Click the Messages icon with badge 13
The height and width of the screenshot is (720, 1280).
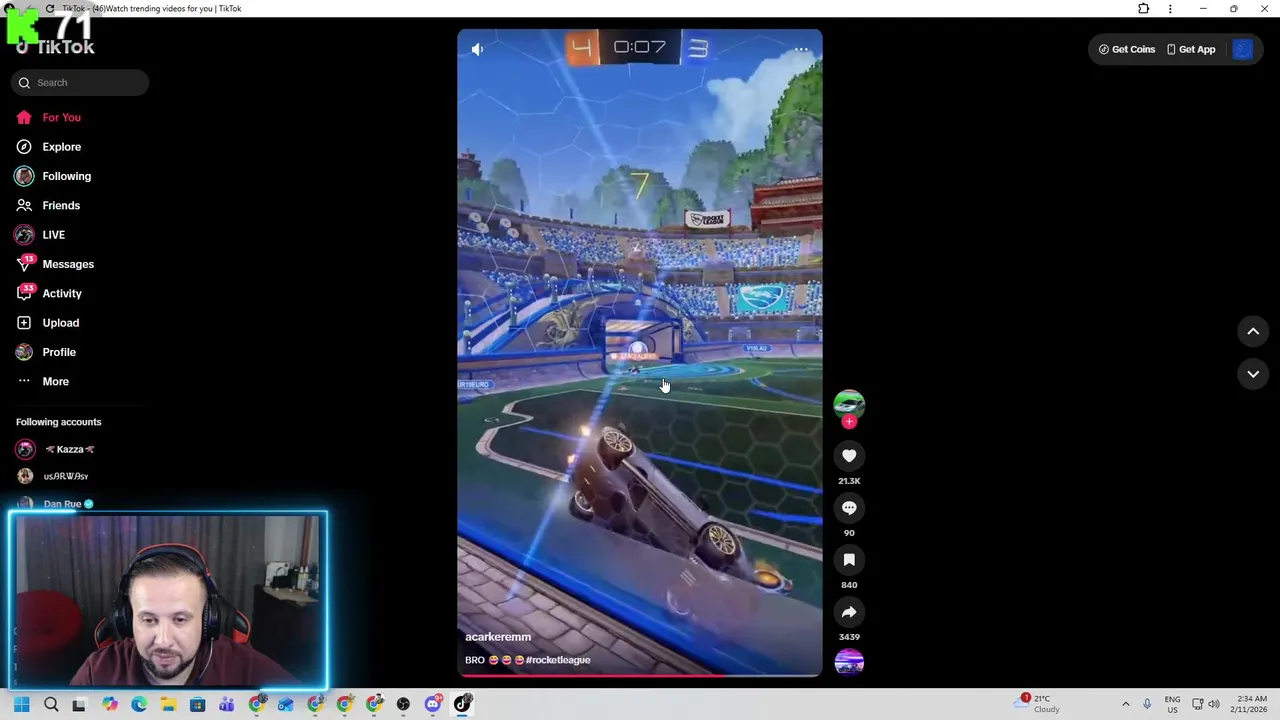[x=25, y=264]
